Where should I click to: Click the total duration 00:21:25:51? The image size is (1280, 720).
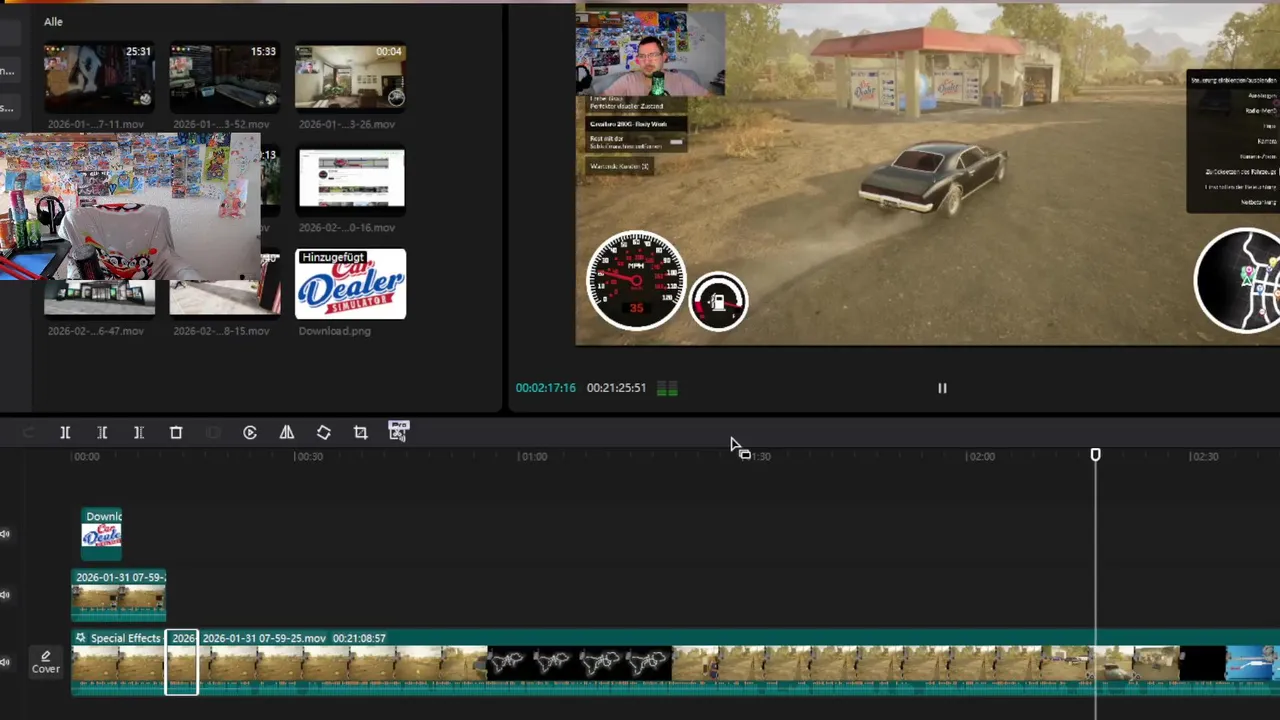click(x=616, y=388)
